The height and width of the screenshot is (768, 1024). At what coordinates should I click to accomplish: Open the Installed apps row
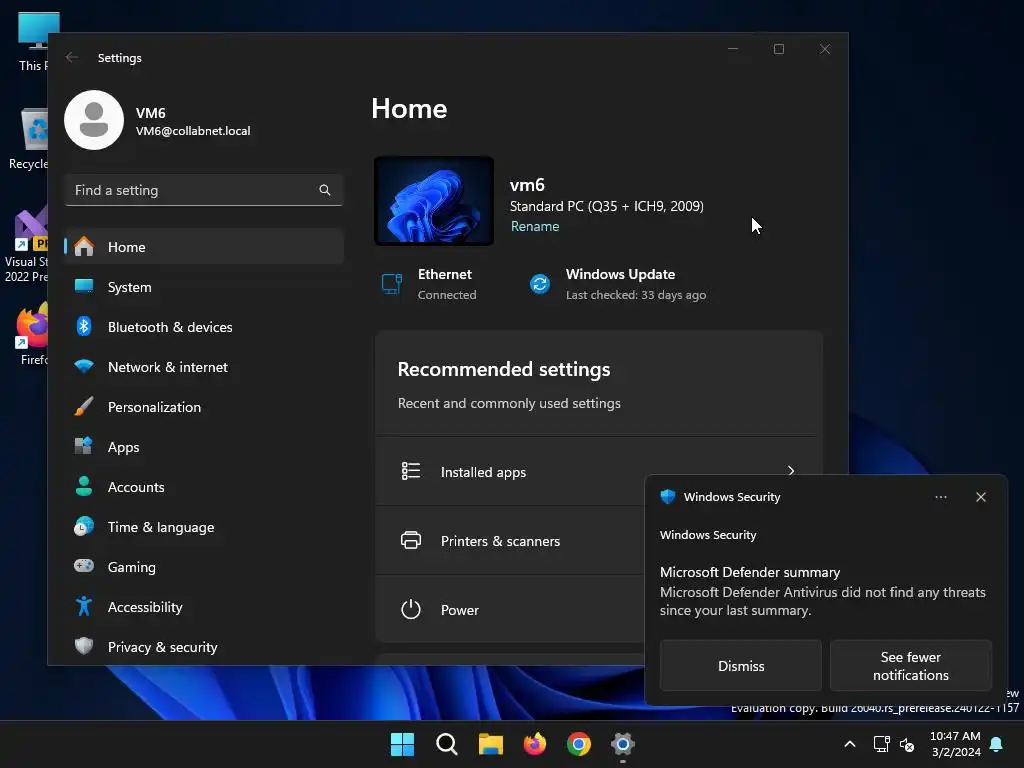tap(599, 472)
